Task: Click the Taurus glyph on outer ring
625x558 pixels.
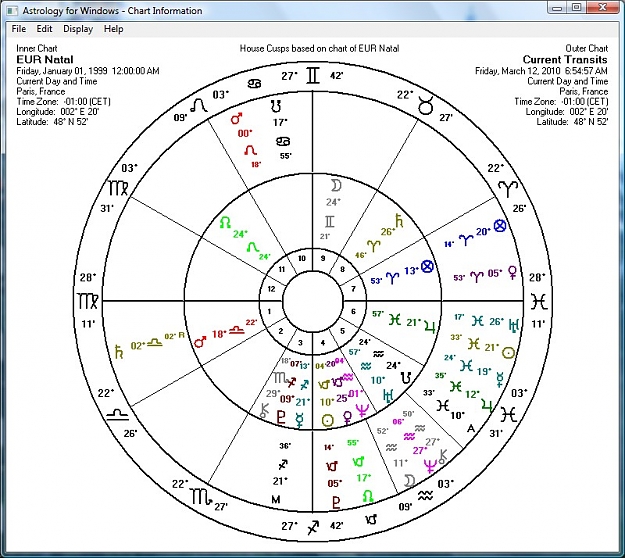Action: coord(426,107)
